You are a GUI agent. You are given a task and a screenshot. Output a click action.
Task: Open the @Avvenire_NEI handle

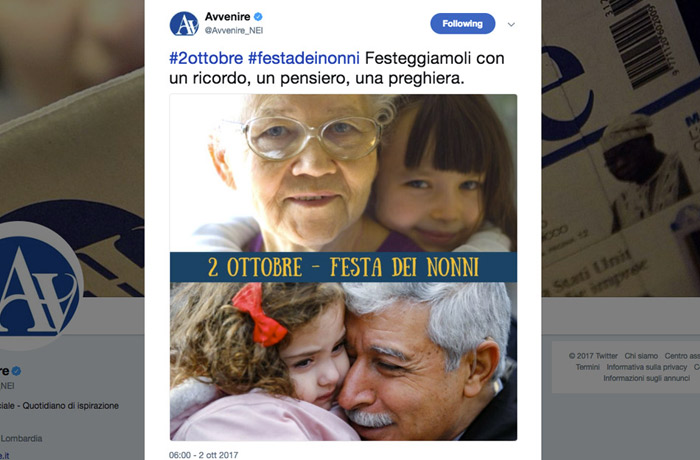point(234,30)
